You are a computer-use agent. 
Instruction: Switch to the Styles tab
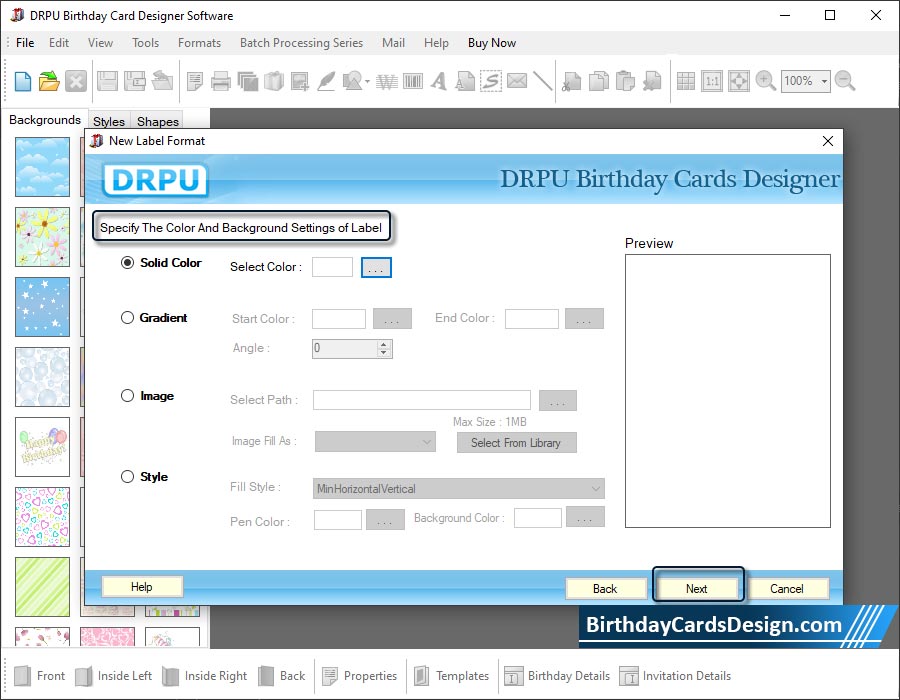[109, 122]
